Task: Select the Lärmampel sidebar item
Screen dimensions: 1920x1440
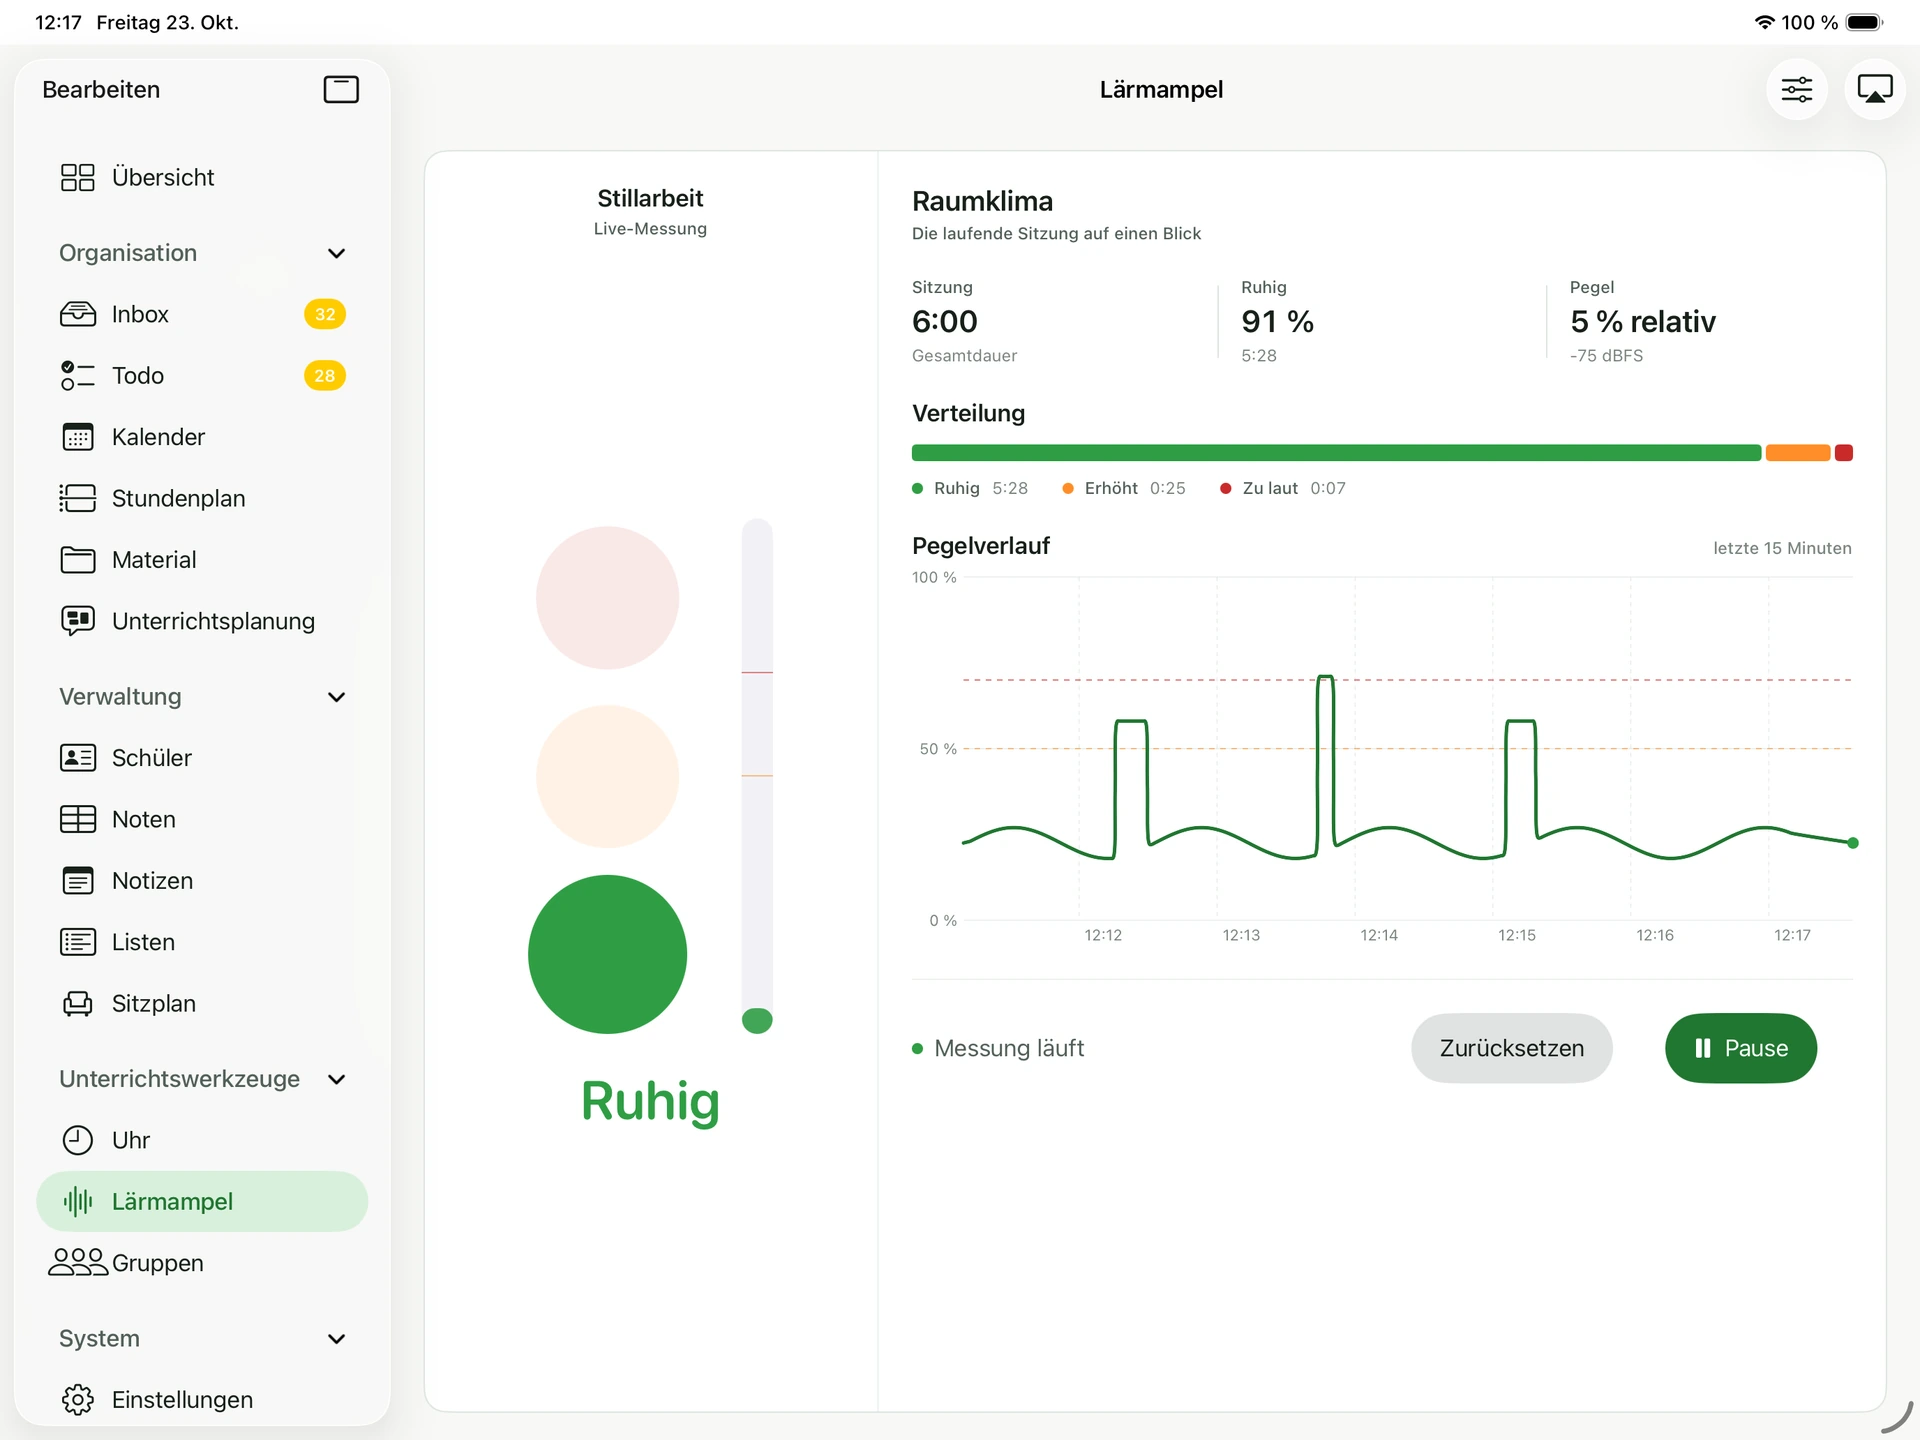Action: (x=202, y=1201)
